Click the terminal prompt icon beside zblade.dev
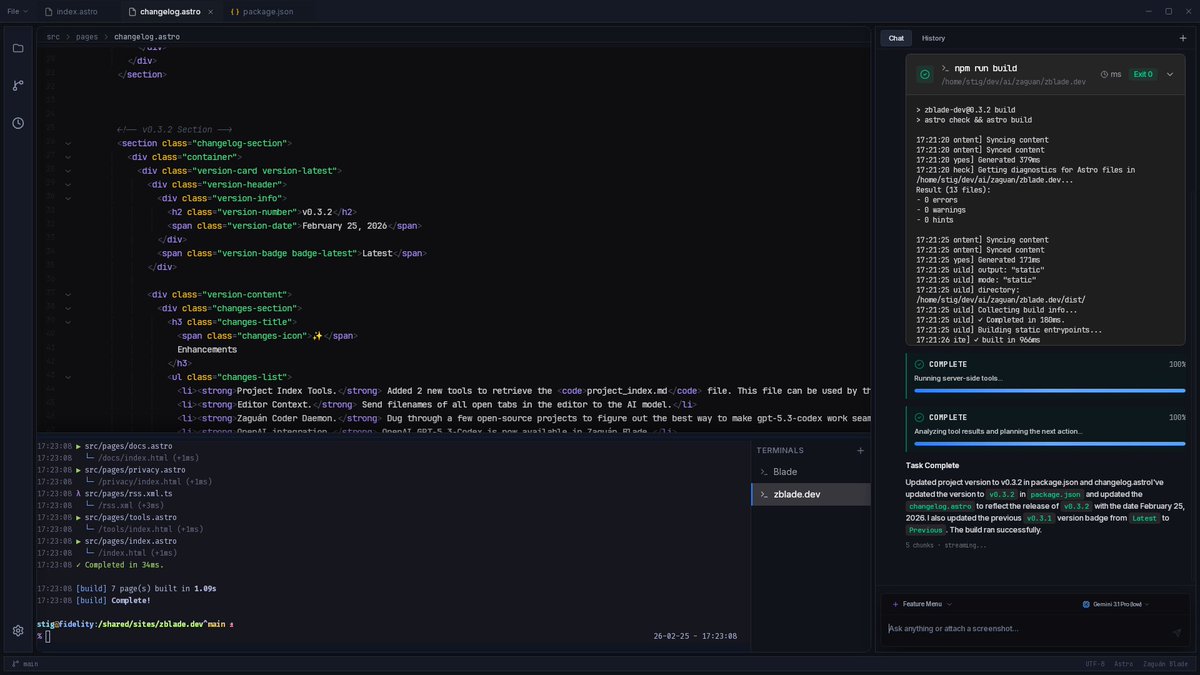The image size is (1200, 675). click(x=764, y=494)
